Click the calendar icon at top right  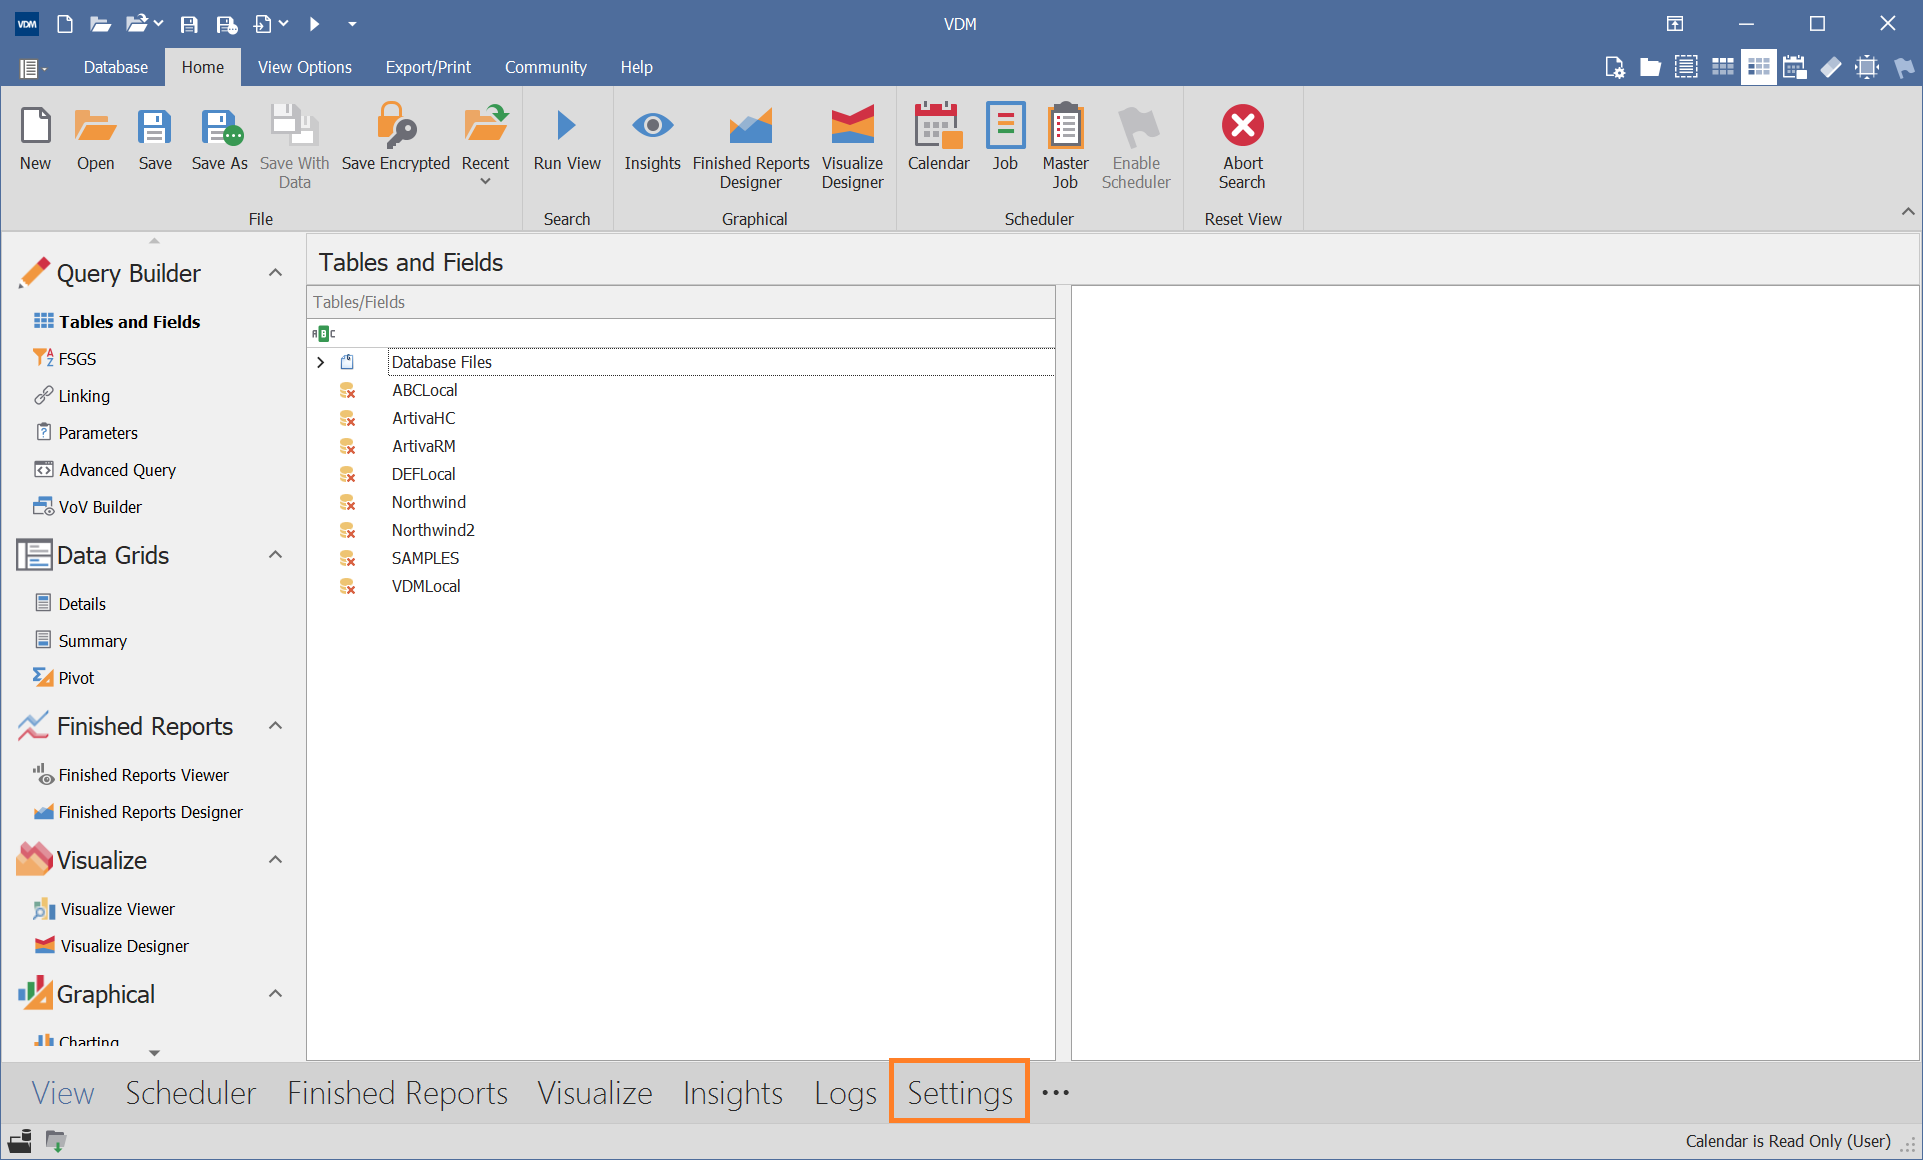(x=1794, y=67)
